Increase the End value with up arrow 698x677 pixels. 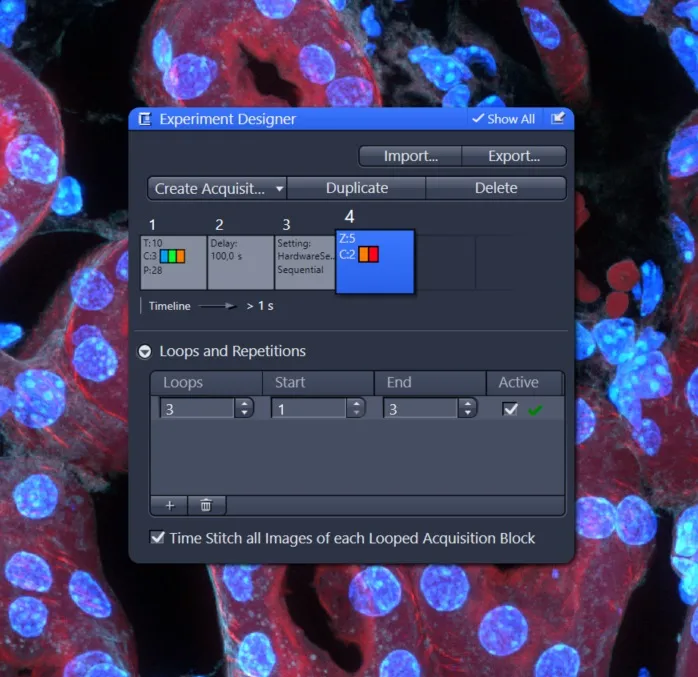click(x=467, y=404)
